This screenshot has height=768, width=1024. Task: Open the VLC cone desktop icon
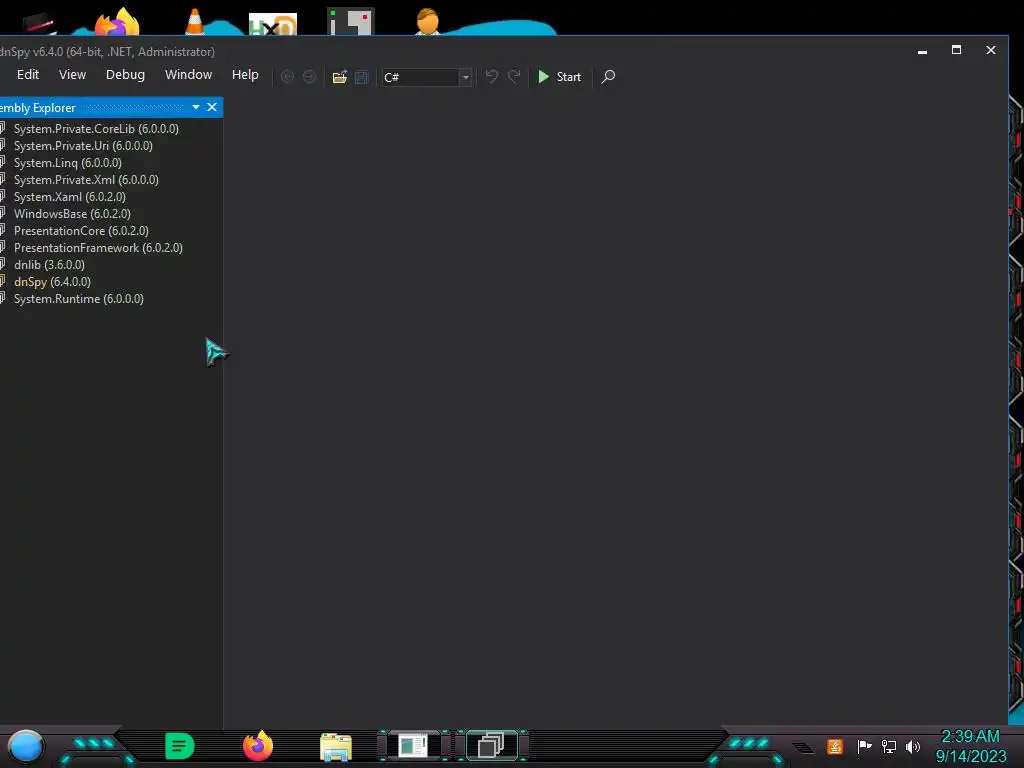pyautogui.click(x=195, y=20)
